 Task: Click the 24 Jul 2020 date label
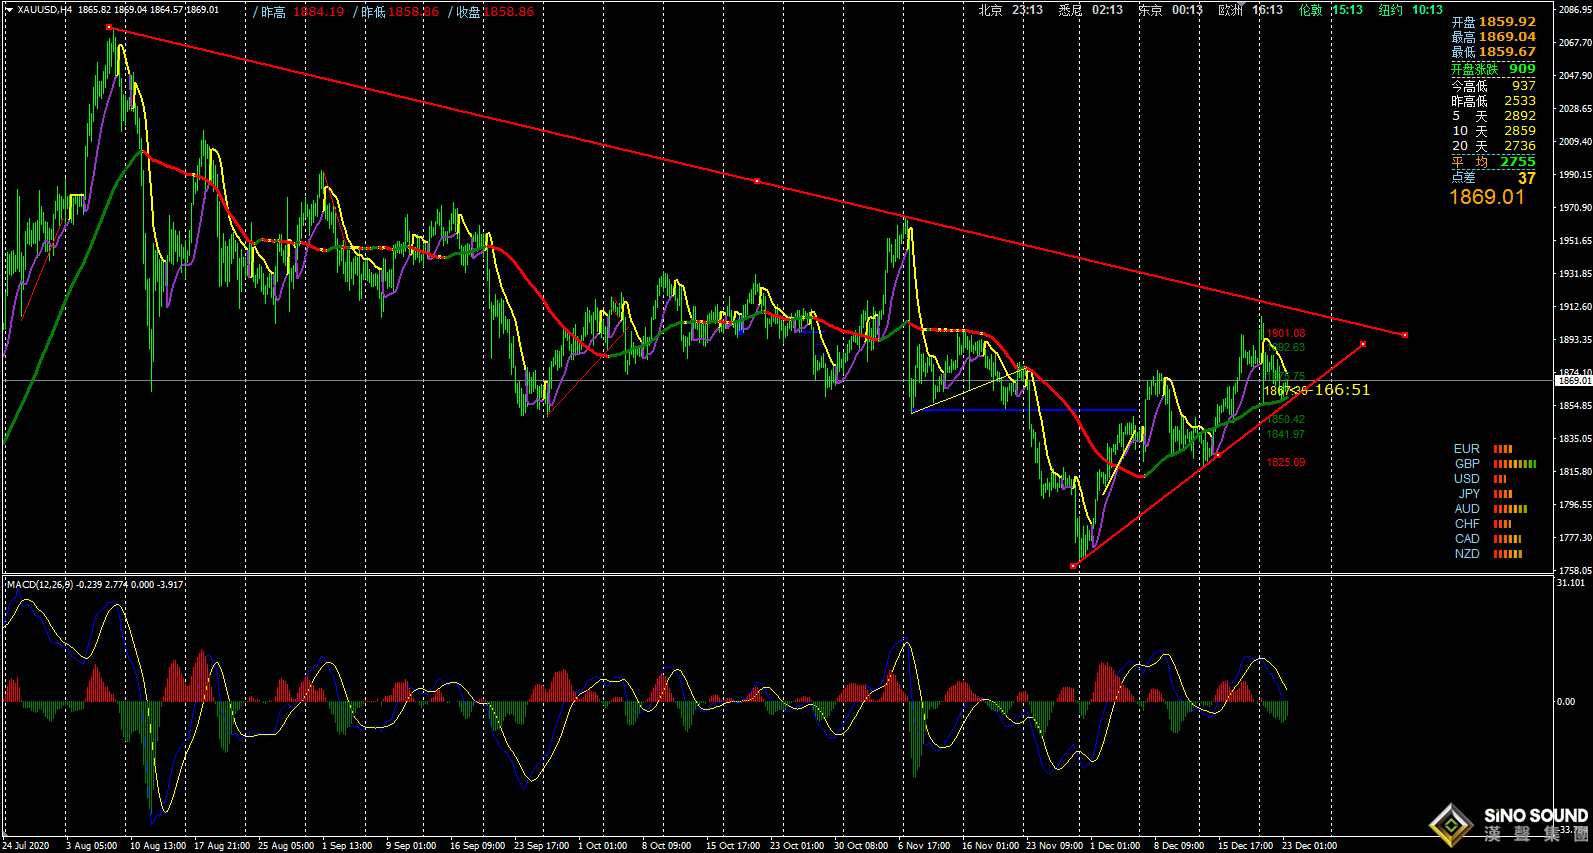(x=26, y=846)
